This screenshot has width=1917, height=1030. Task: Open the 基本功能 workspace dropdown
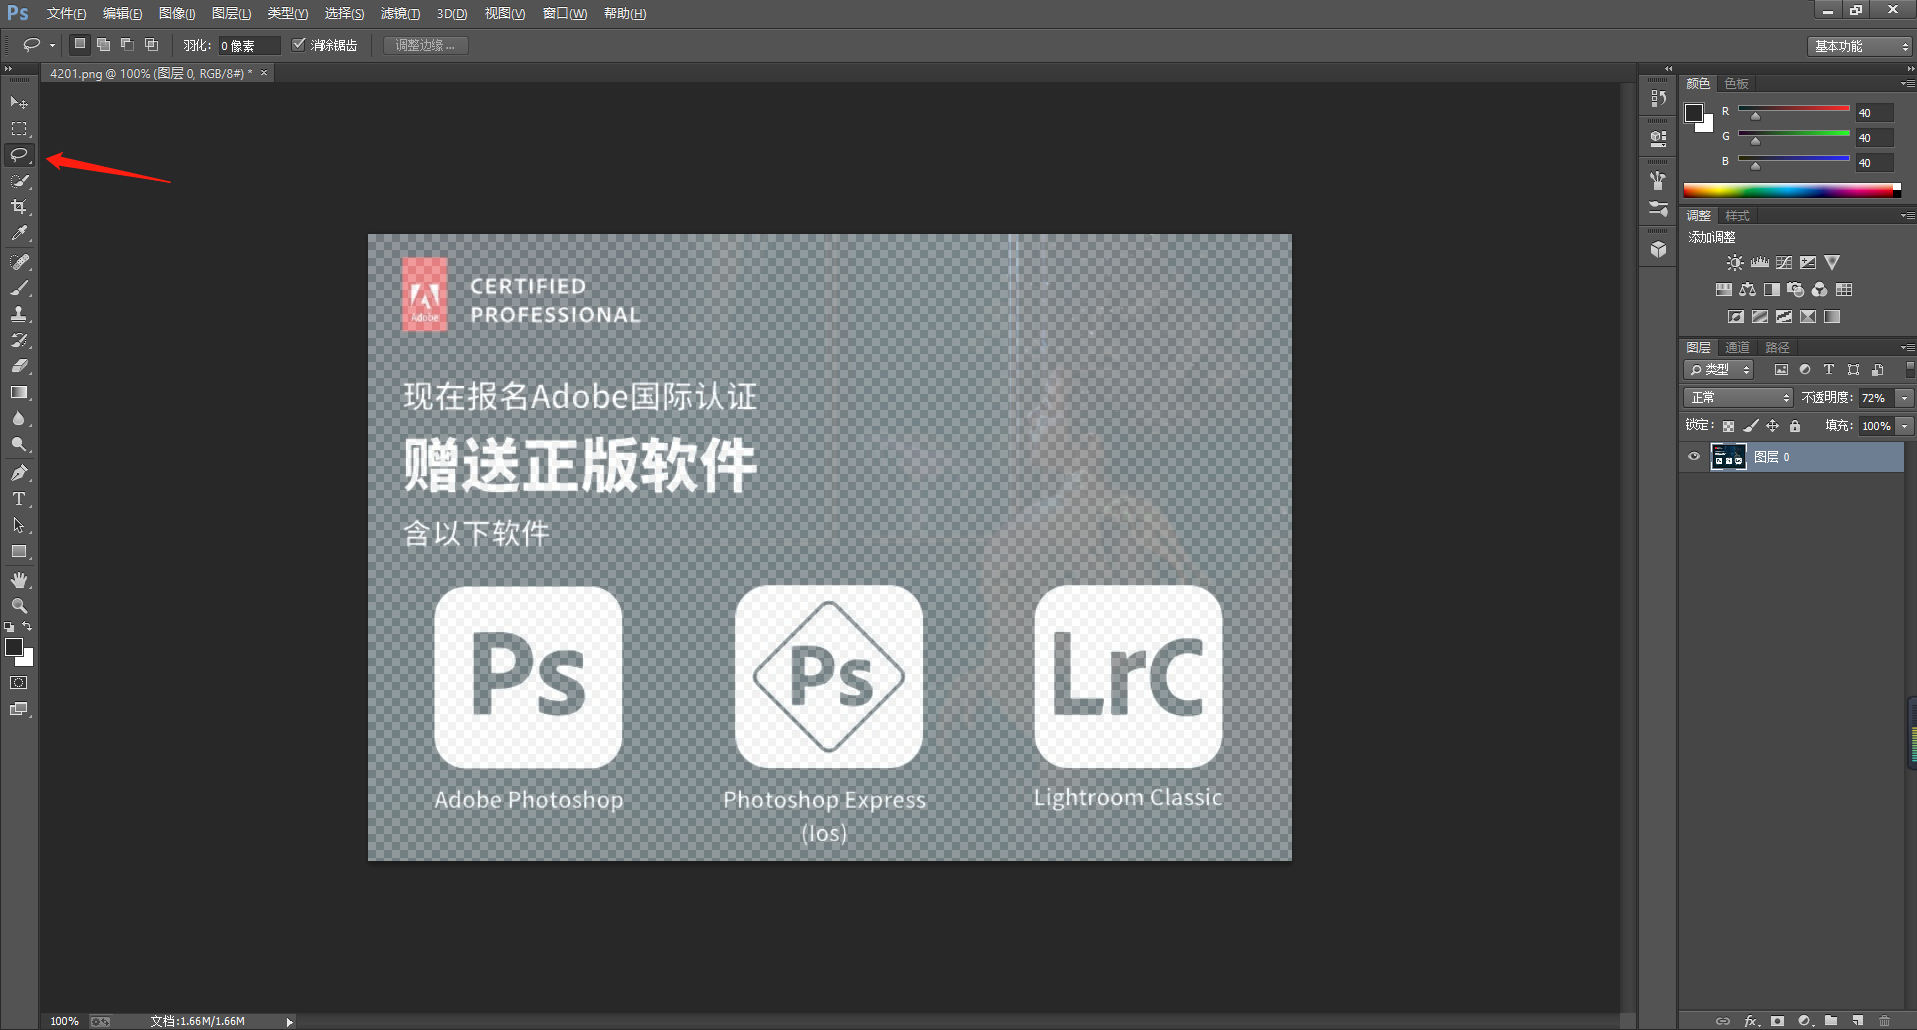click(1860, 46)
